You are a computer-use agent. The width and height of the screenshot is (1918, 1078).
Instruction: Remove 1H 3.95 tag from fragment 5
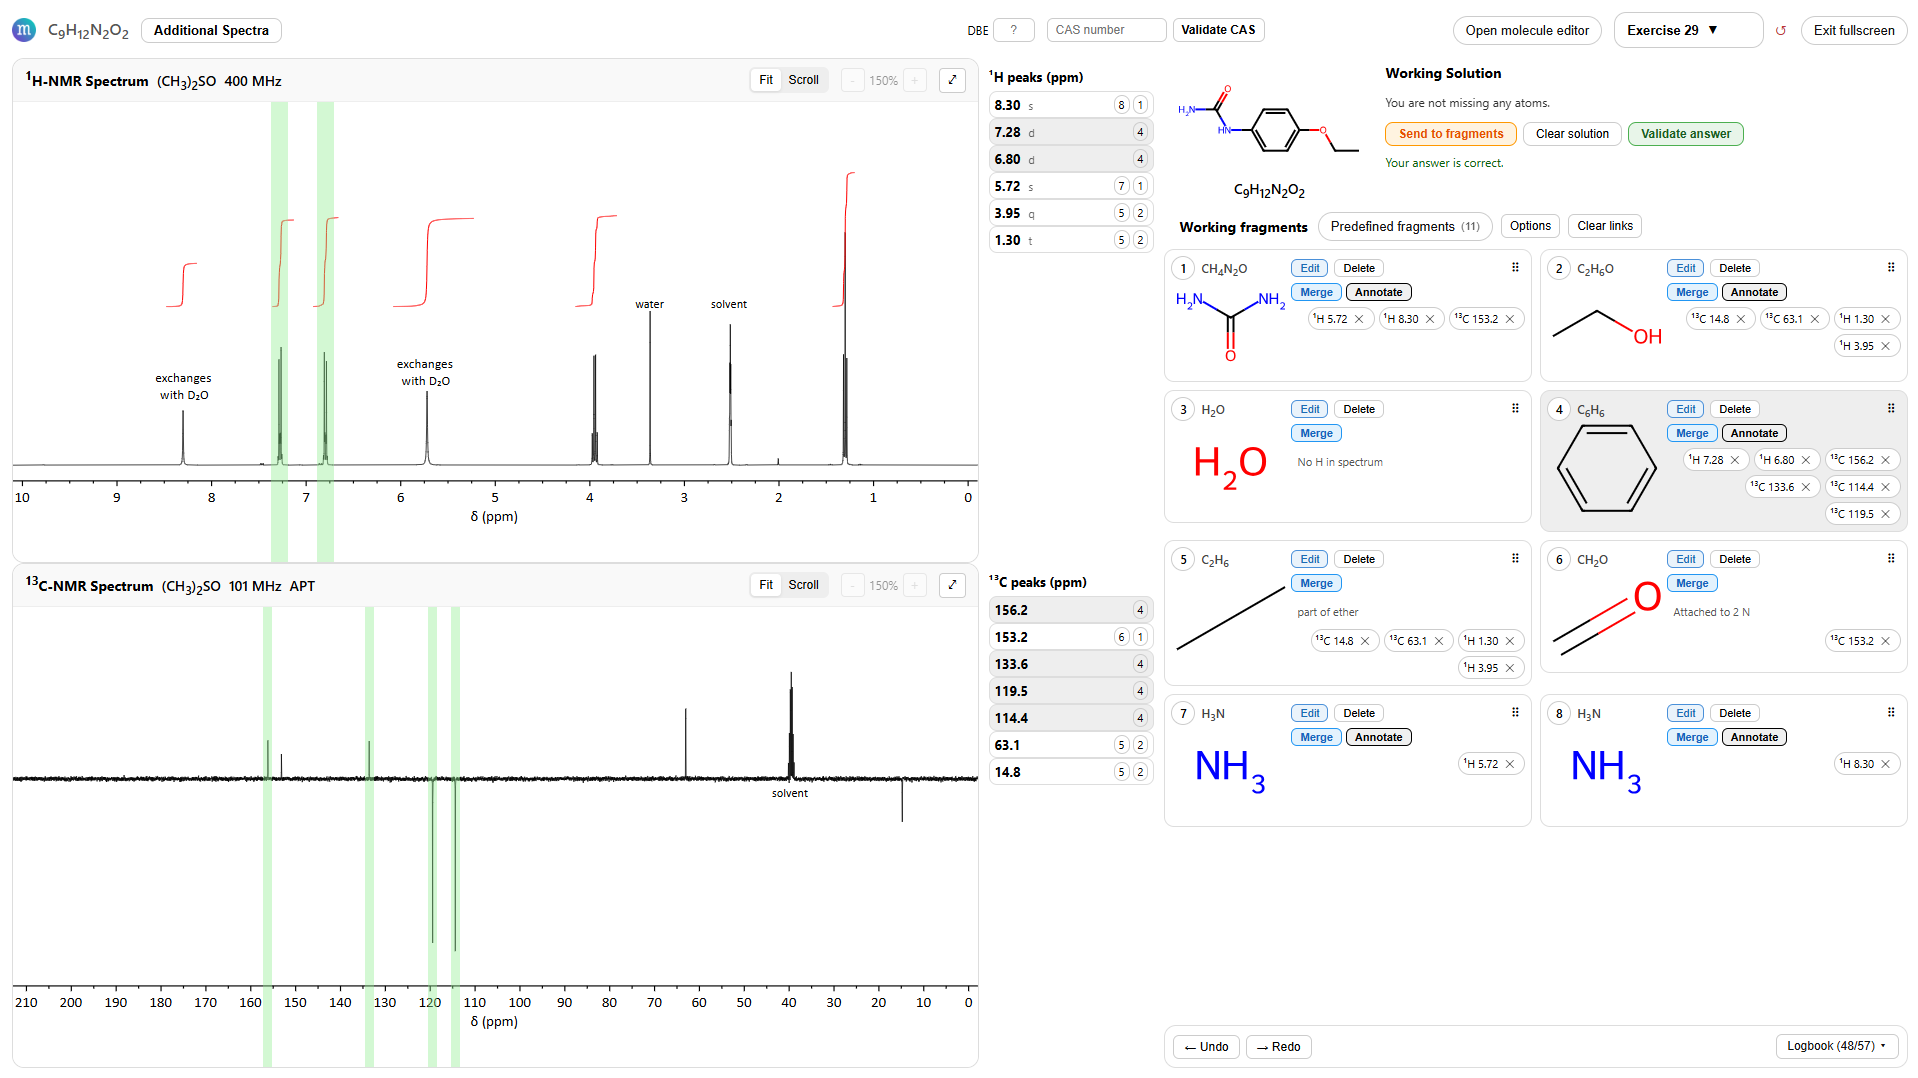pyautogui.click(x=1510, y=668)
